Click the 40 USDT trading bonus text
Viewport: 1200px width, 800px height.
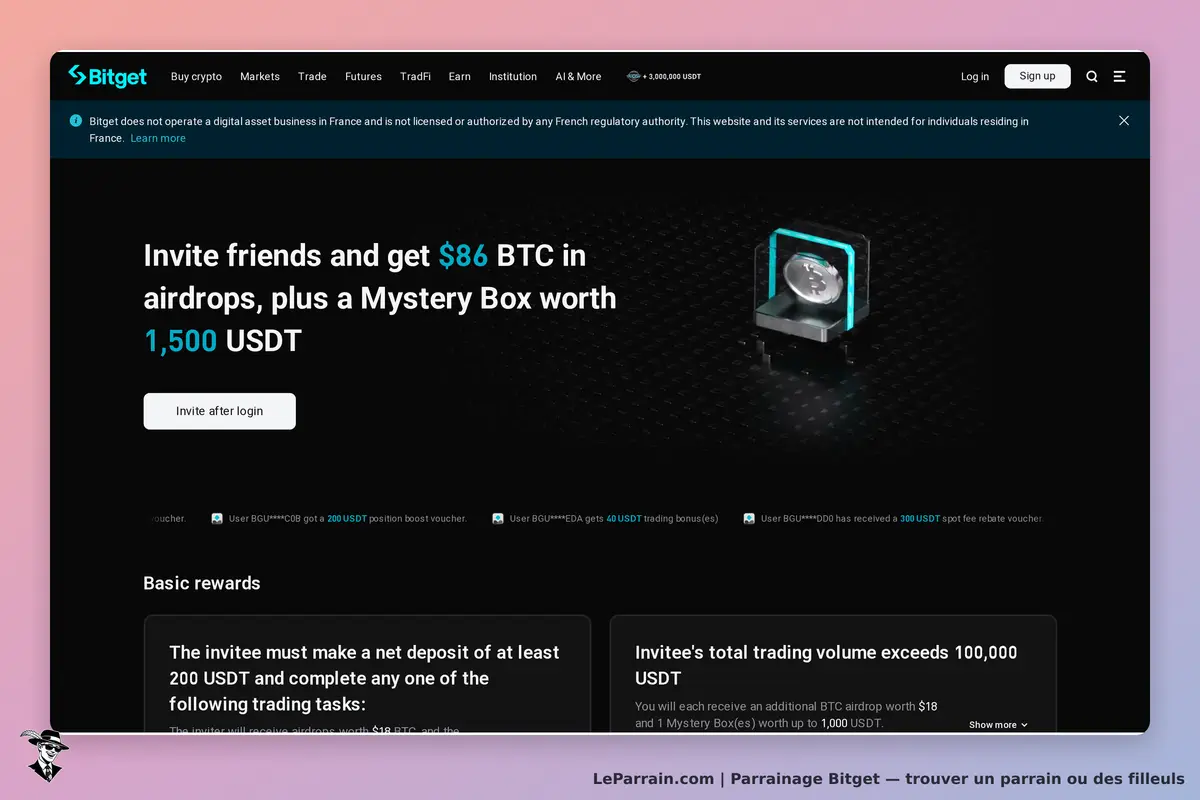coord(662,519)
